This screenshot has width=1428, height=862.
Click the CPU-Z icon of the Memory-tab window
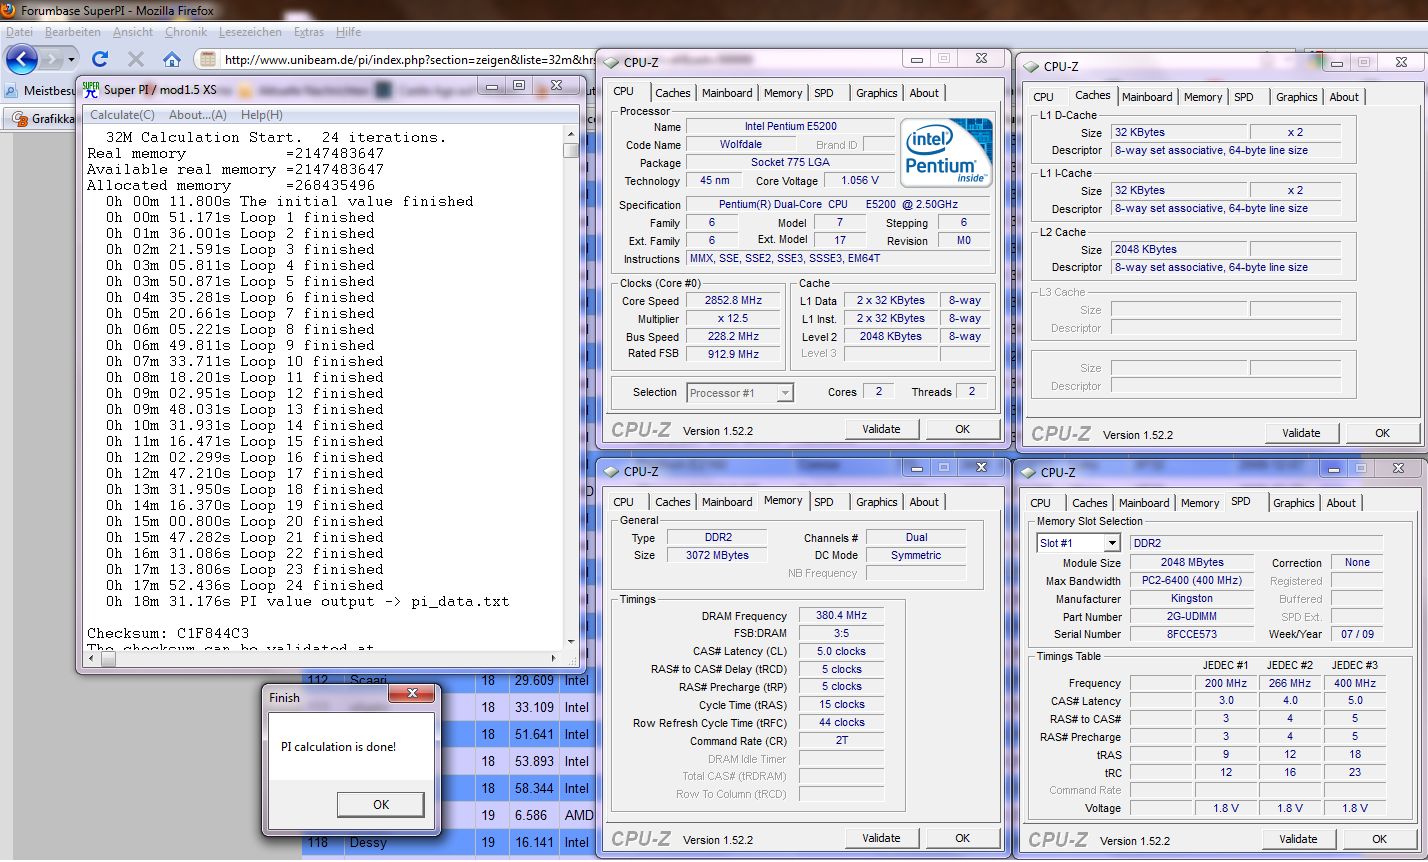point(611,471)
